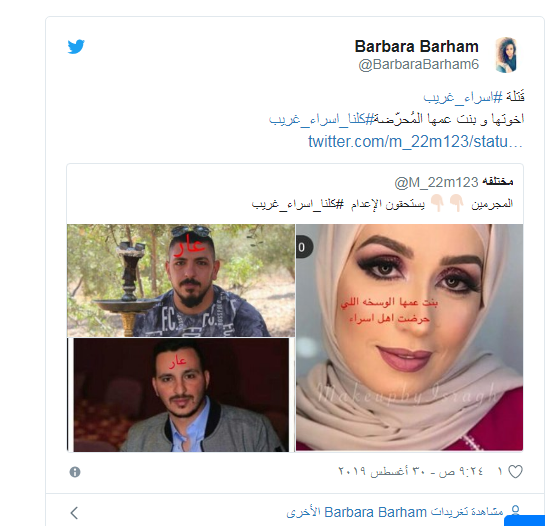Viewport: 545px width, 526px height.
Task: Open the #كلنا_اسراء_غريب hashtag in tweet text
Action: [321, 119]
